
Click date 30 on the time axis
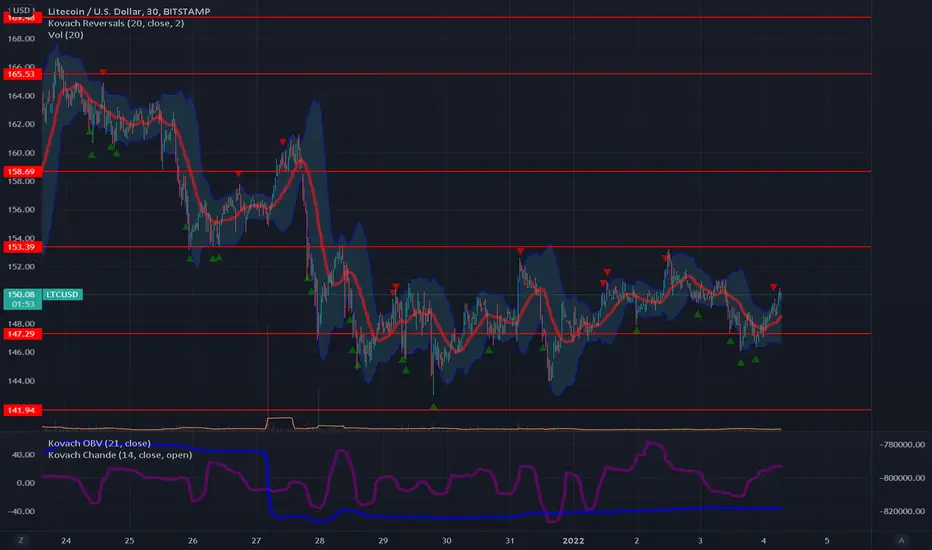point(446,540)
